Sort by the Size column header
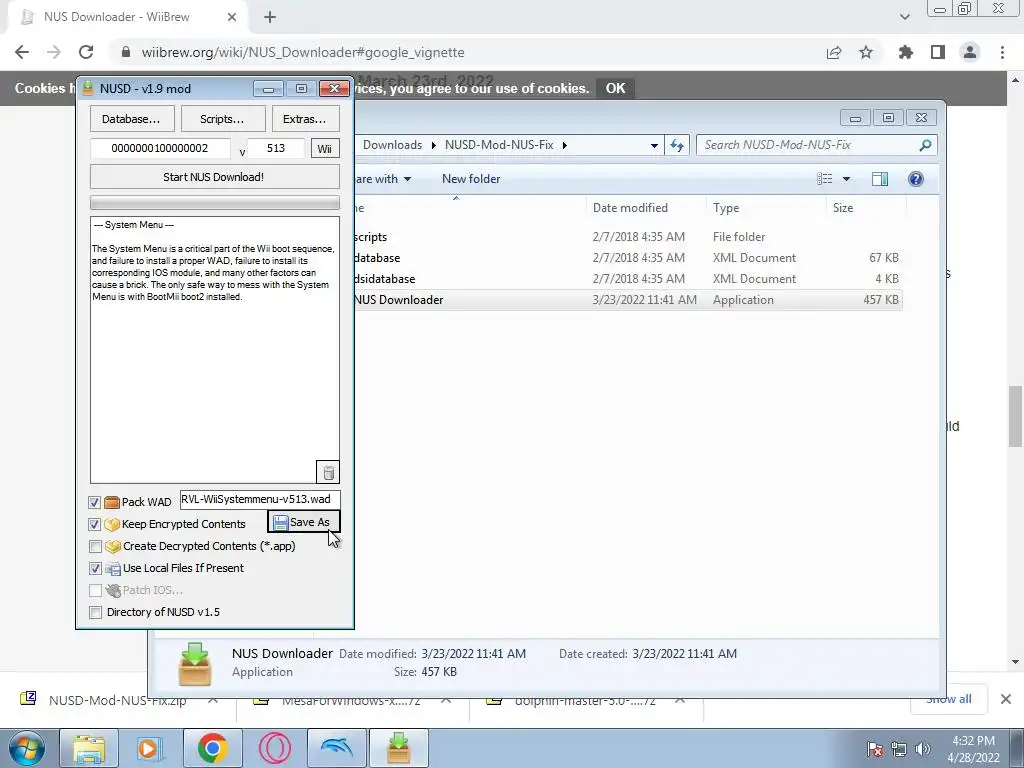 tap(843, 208)
